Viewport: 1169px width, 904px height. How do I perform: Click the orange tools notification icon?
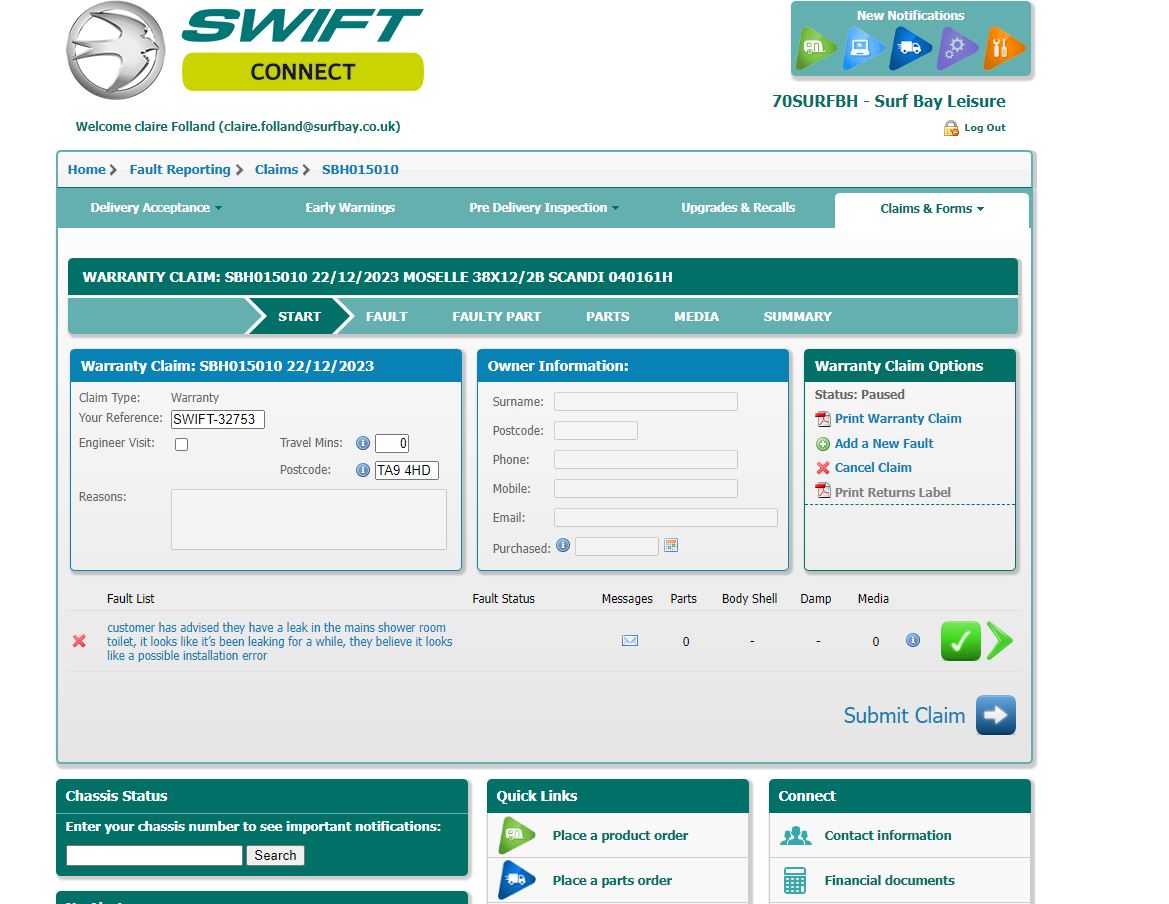1003,48
